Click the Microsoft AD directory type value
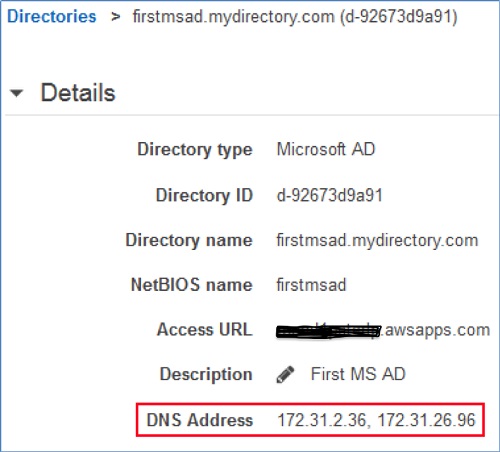 [326, 149]
